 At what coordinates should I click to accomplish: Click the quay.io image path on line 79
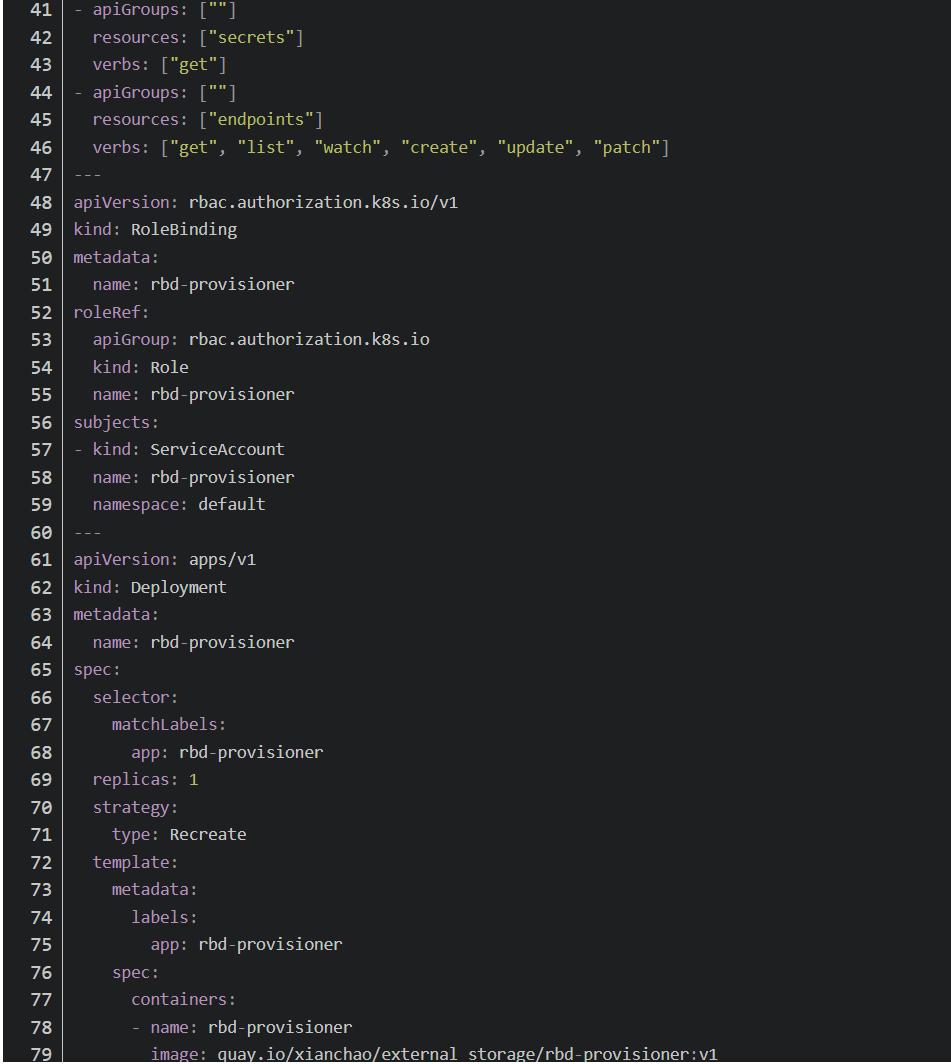[467, 1054]
